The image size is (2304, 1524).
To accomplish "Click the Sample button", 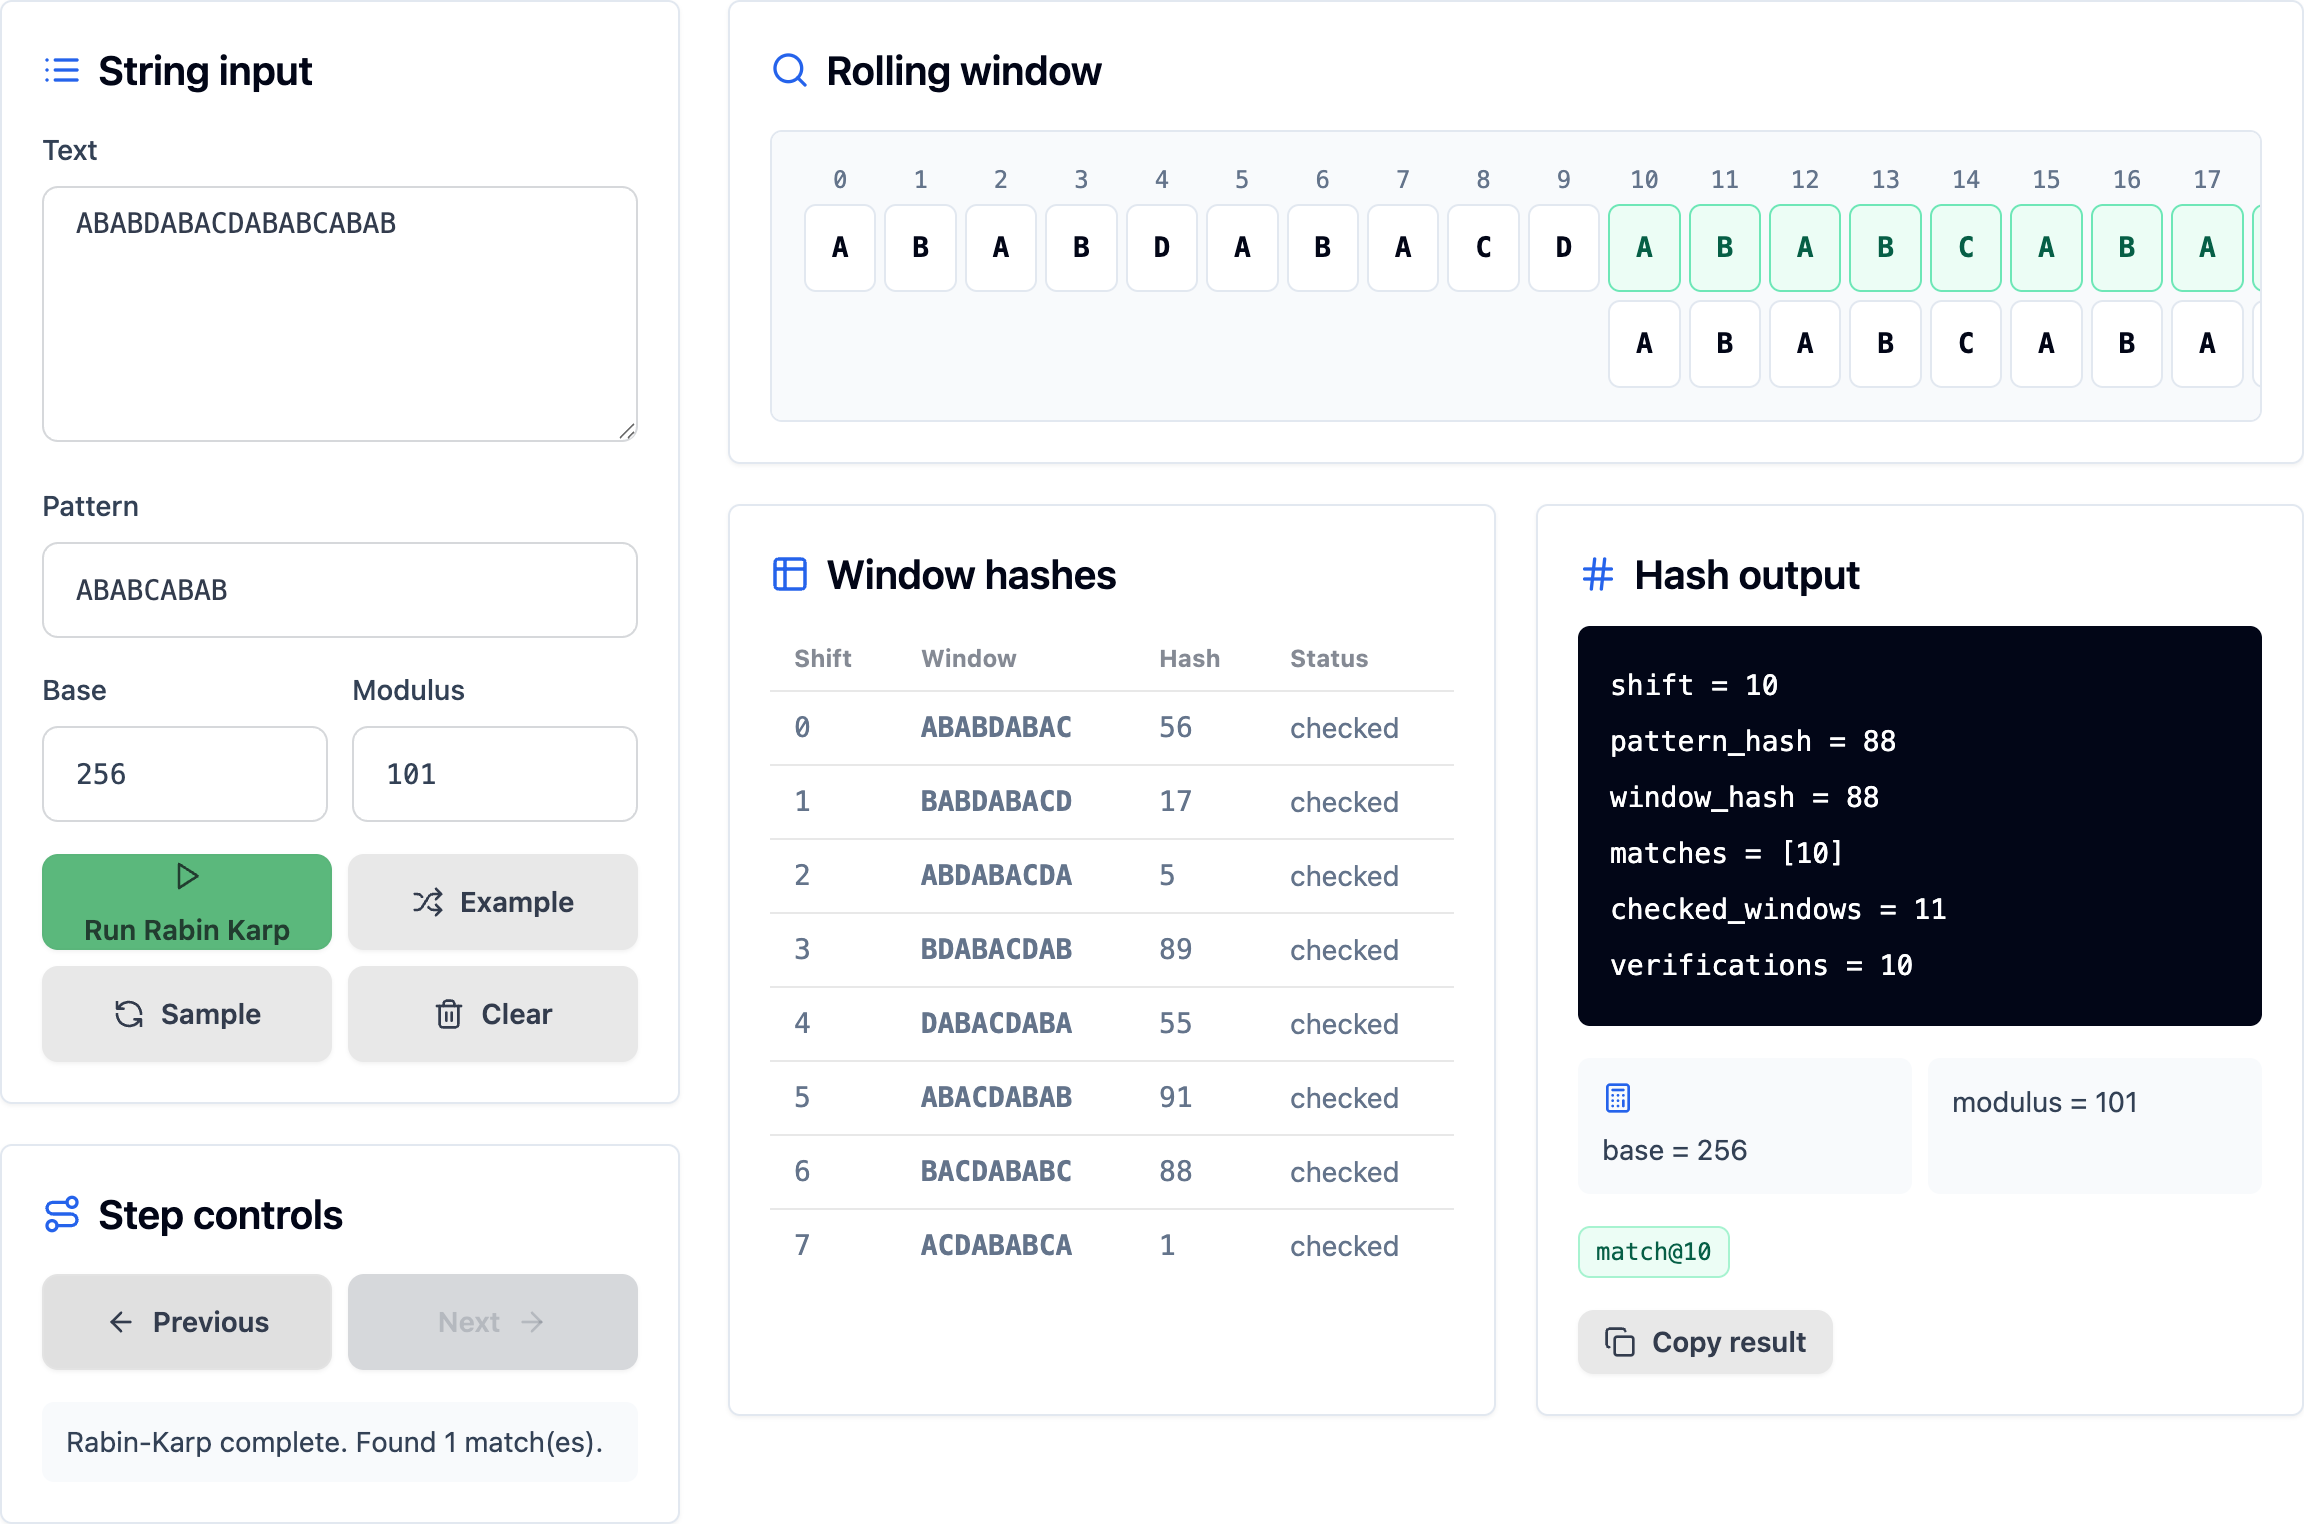I will point(187,1014).
